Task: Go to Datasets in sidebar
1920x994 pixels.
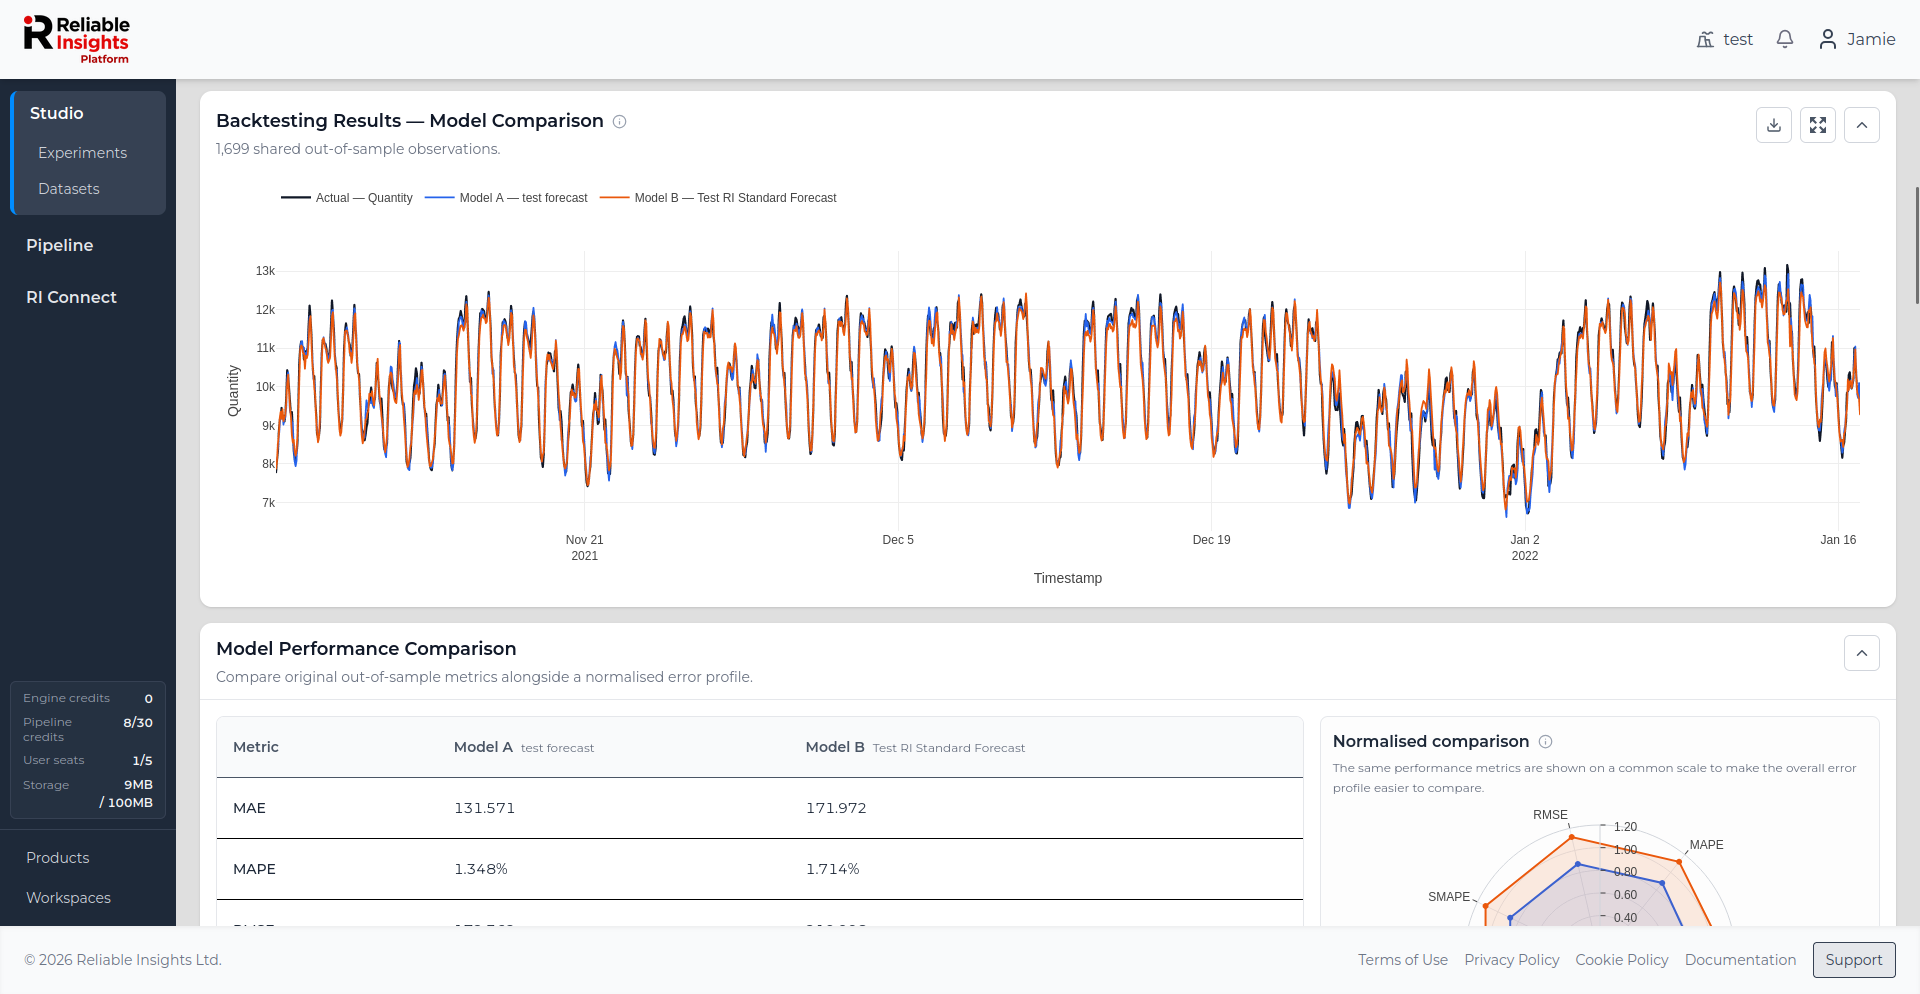Action: click(x=69, y=189)
